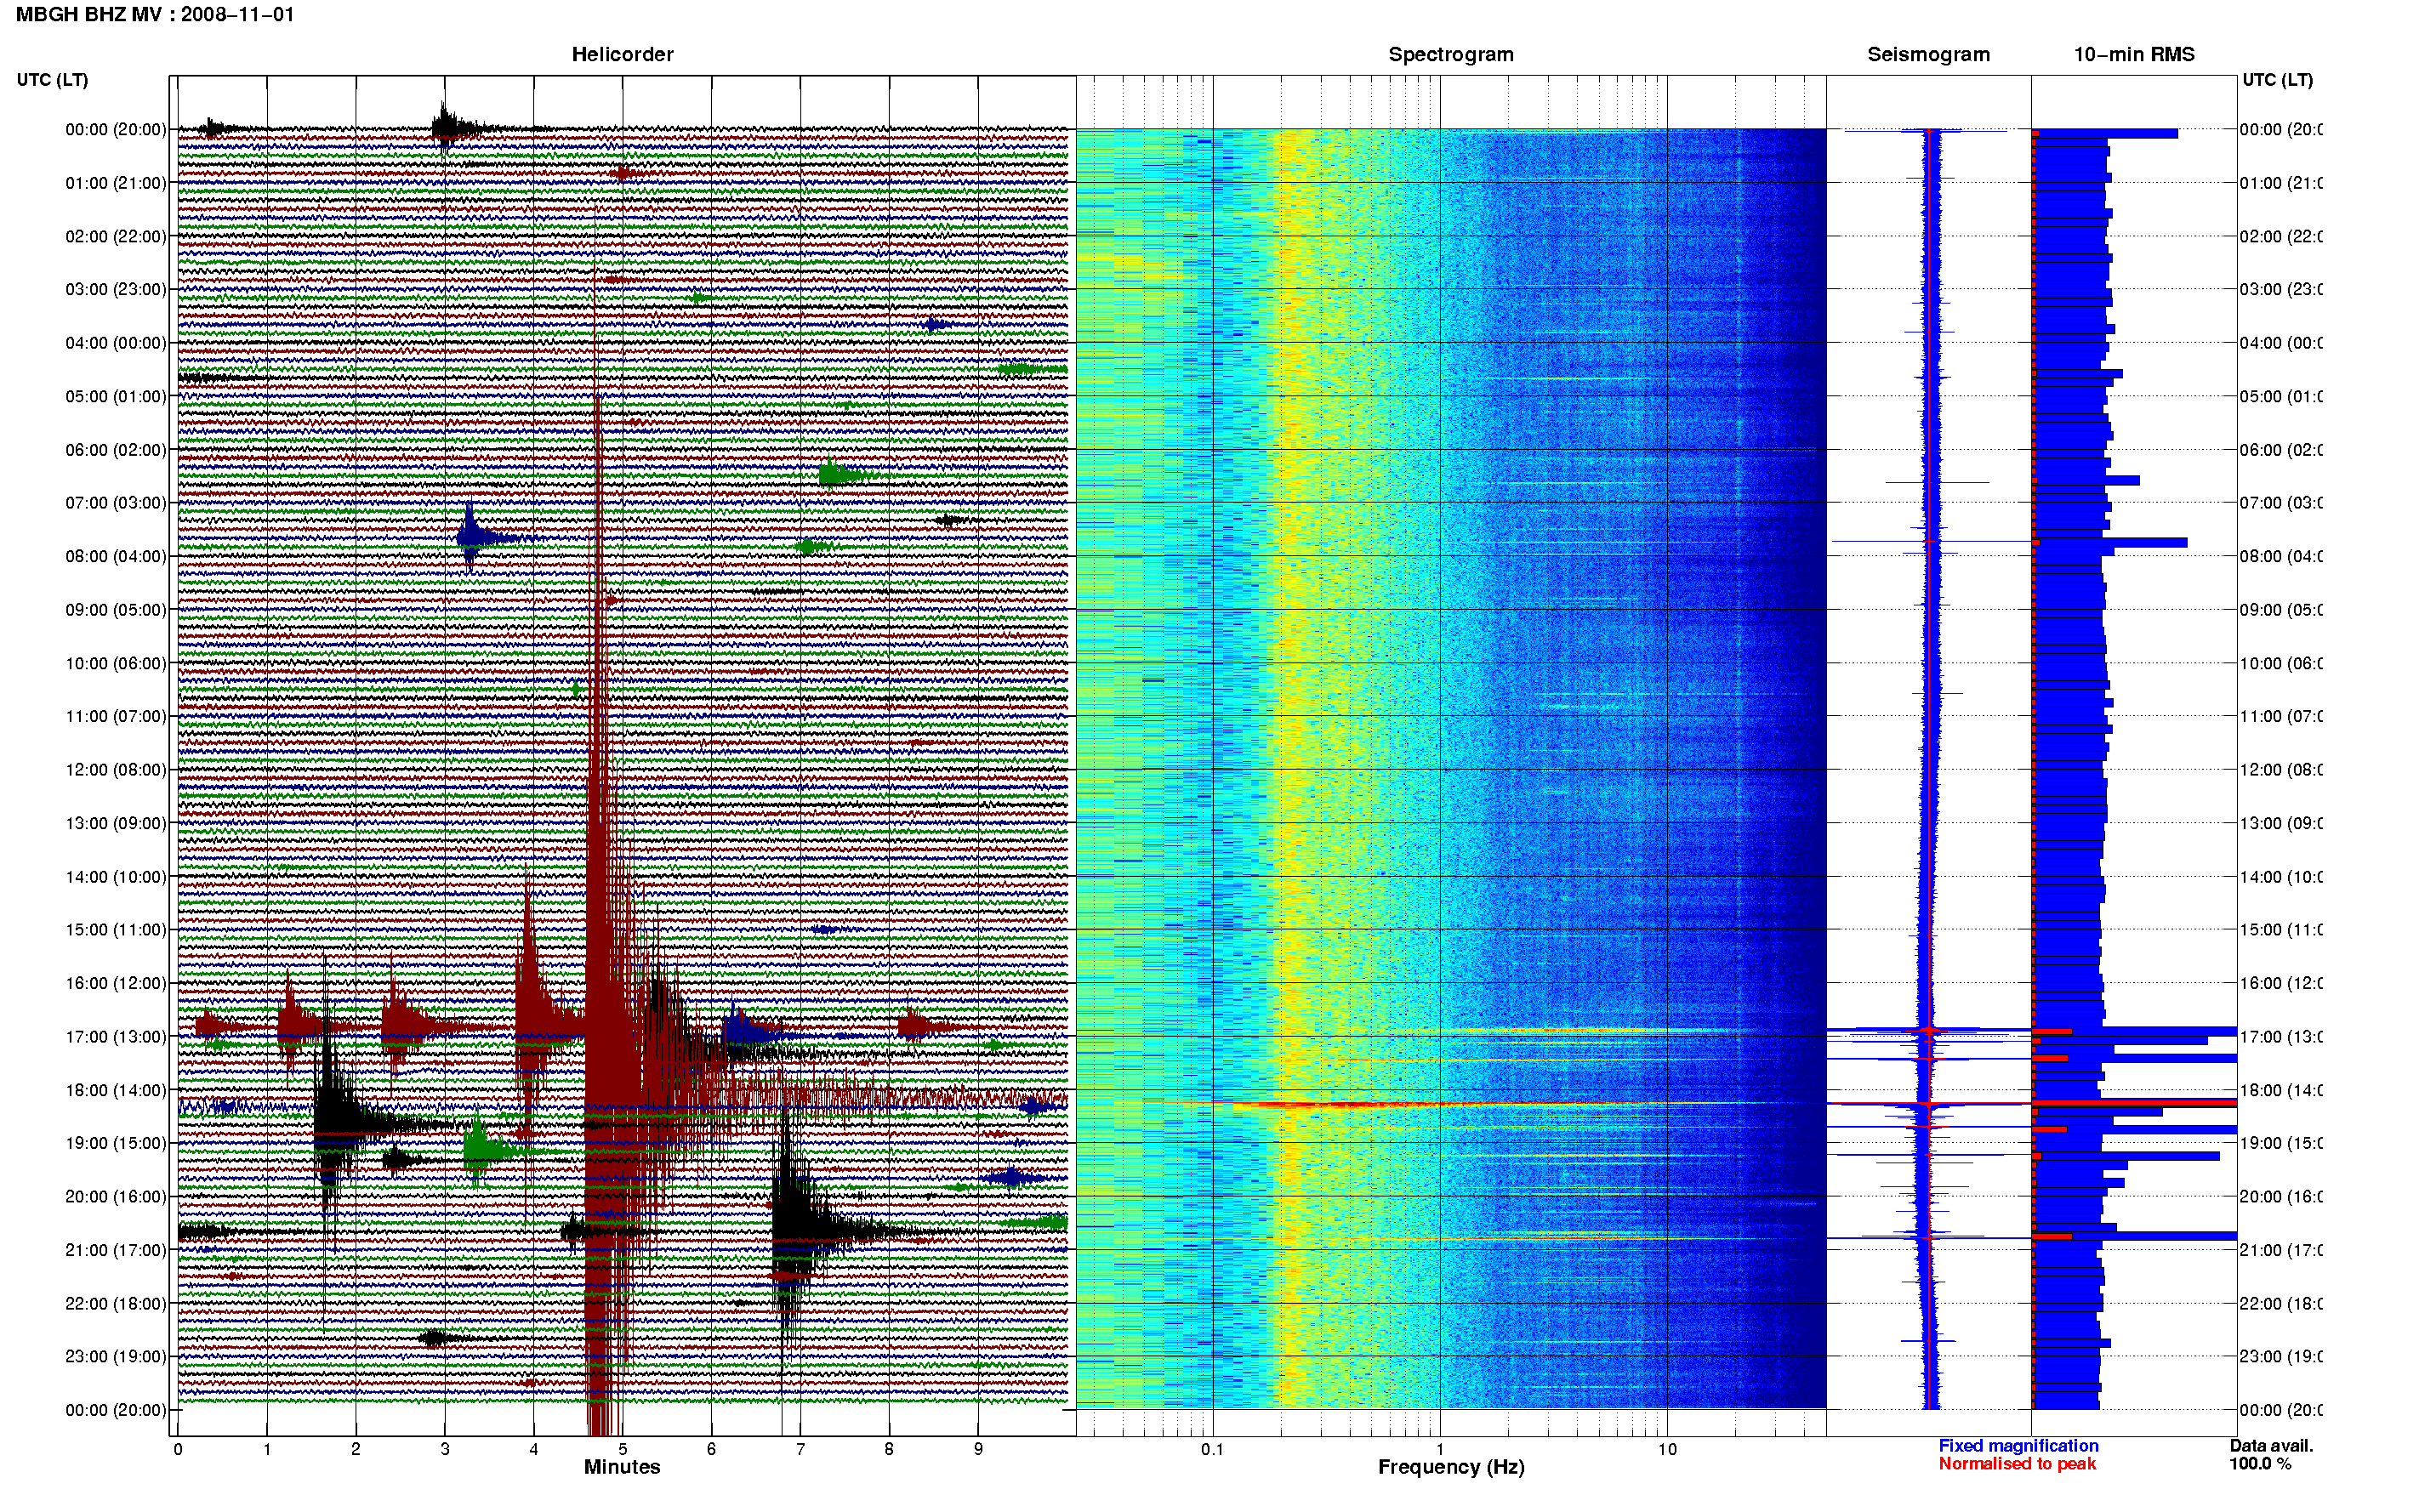Click the 'Seismogram' panel heading

click(x=1928, y=54)
